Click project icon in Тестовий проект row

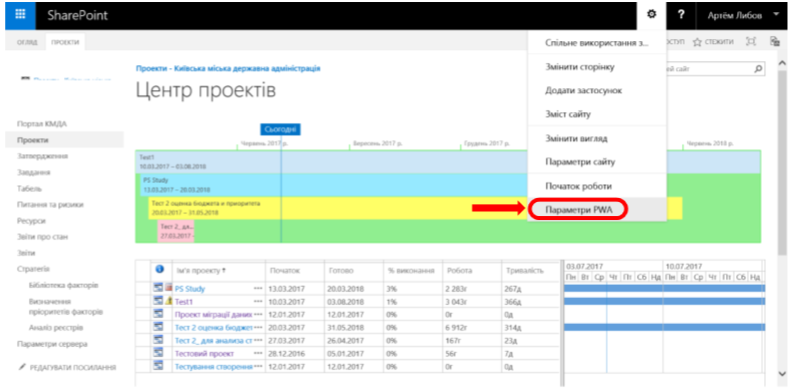pyautogui.click(x=159, y=353)
